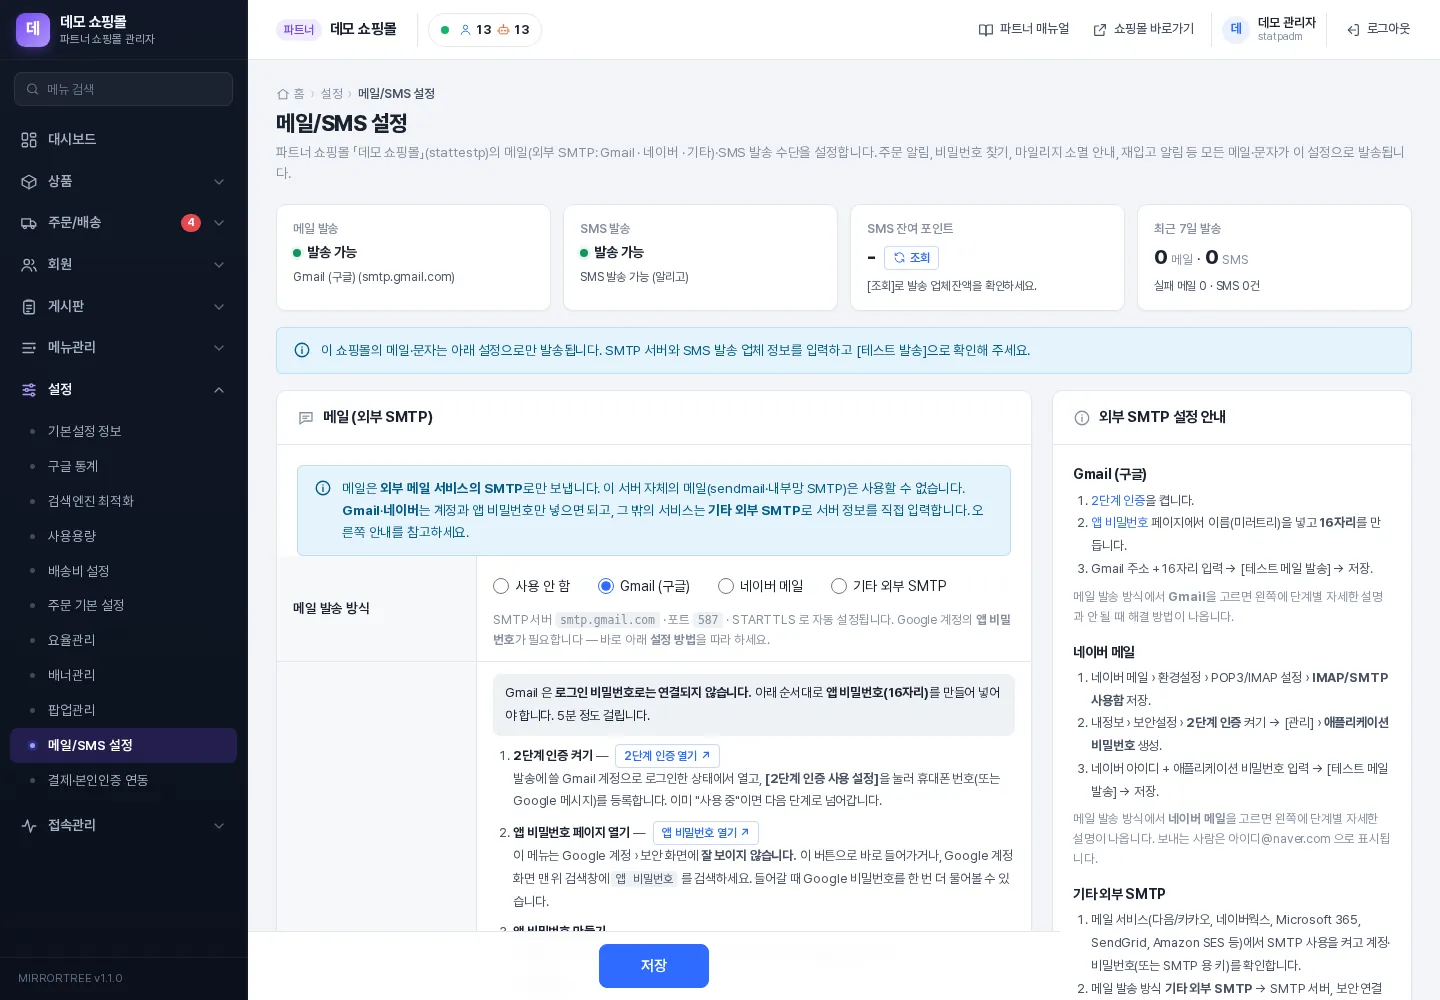Open 기본설정 정보 submenu item
The width and height of the screenshot is (1440, 1000).
coord(123,431)
